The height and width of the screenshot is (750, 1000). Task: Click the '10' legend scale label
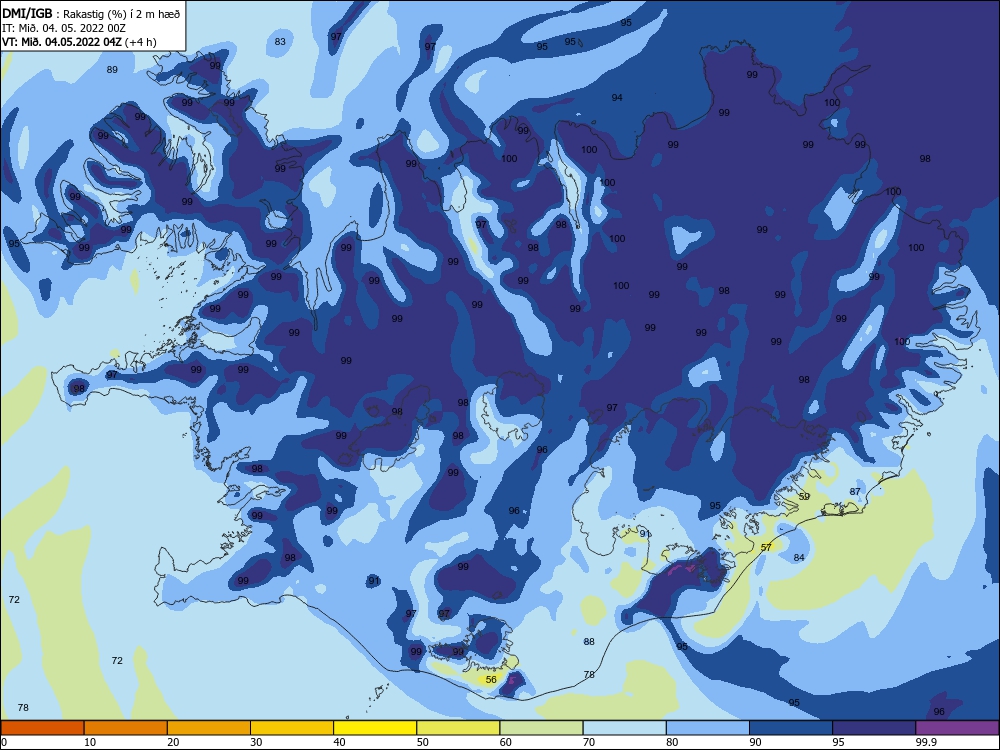[x=90, y=742]
